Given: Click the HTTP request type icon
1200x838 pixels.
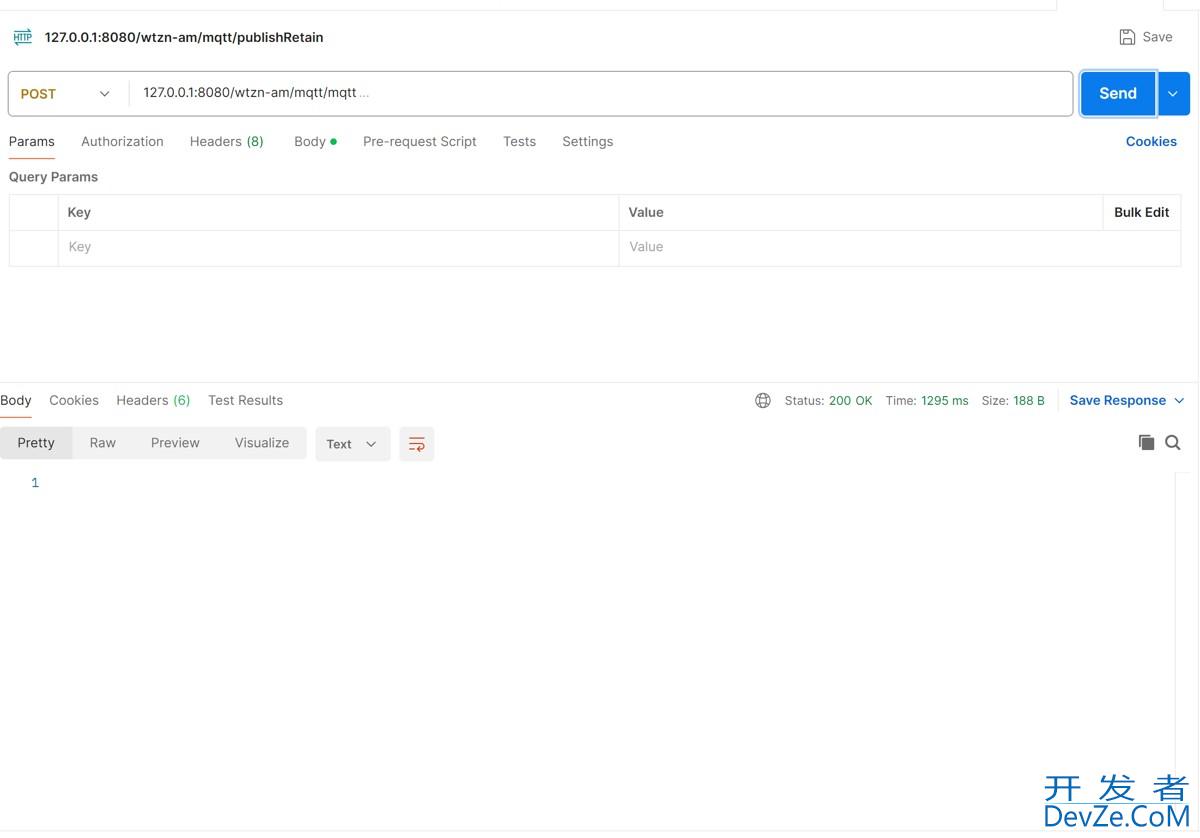Looking at the screenshot, I should [22, 37].
